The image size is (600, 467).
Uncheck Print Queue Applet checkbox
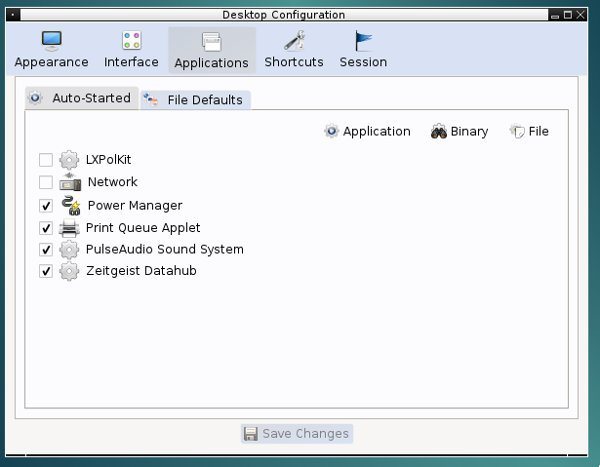[46, 228]
